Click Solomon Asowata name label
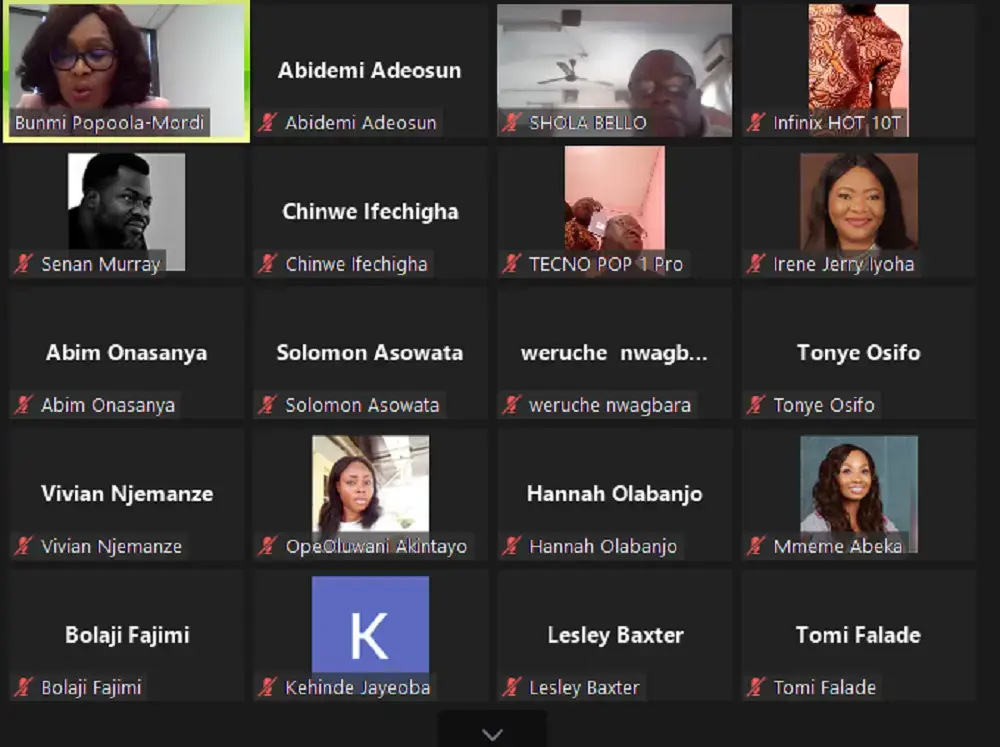The image size is (1000, 747). 362,405
